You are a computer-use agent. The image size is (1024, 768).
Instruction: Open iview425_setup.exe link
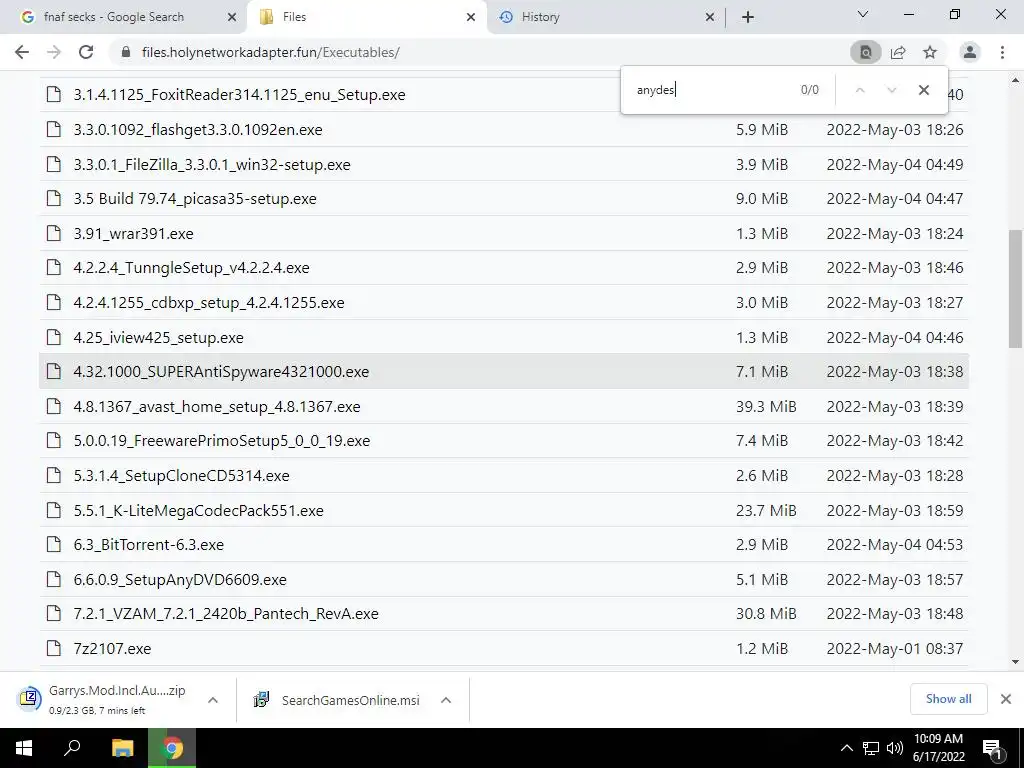tap(158, 338)
